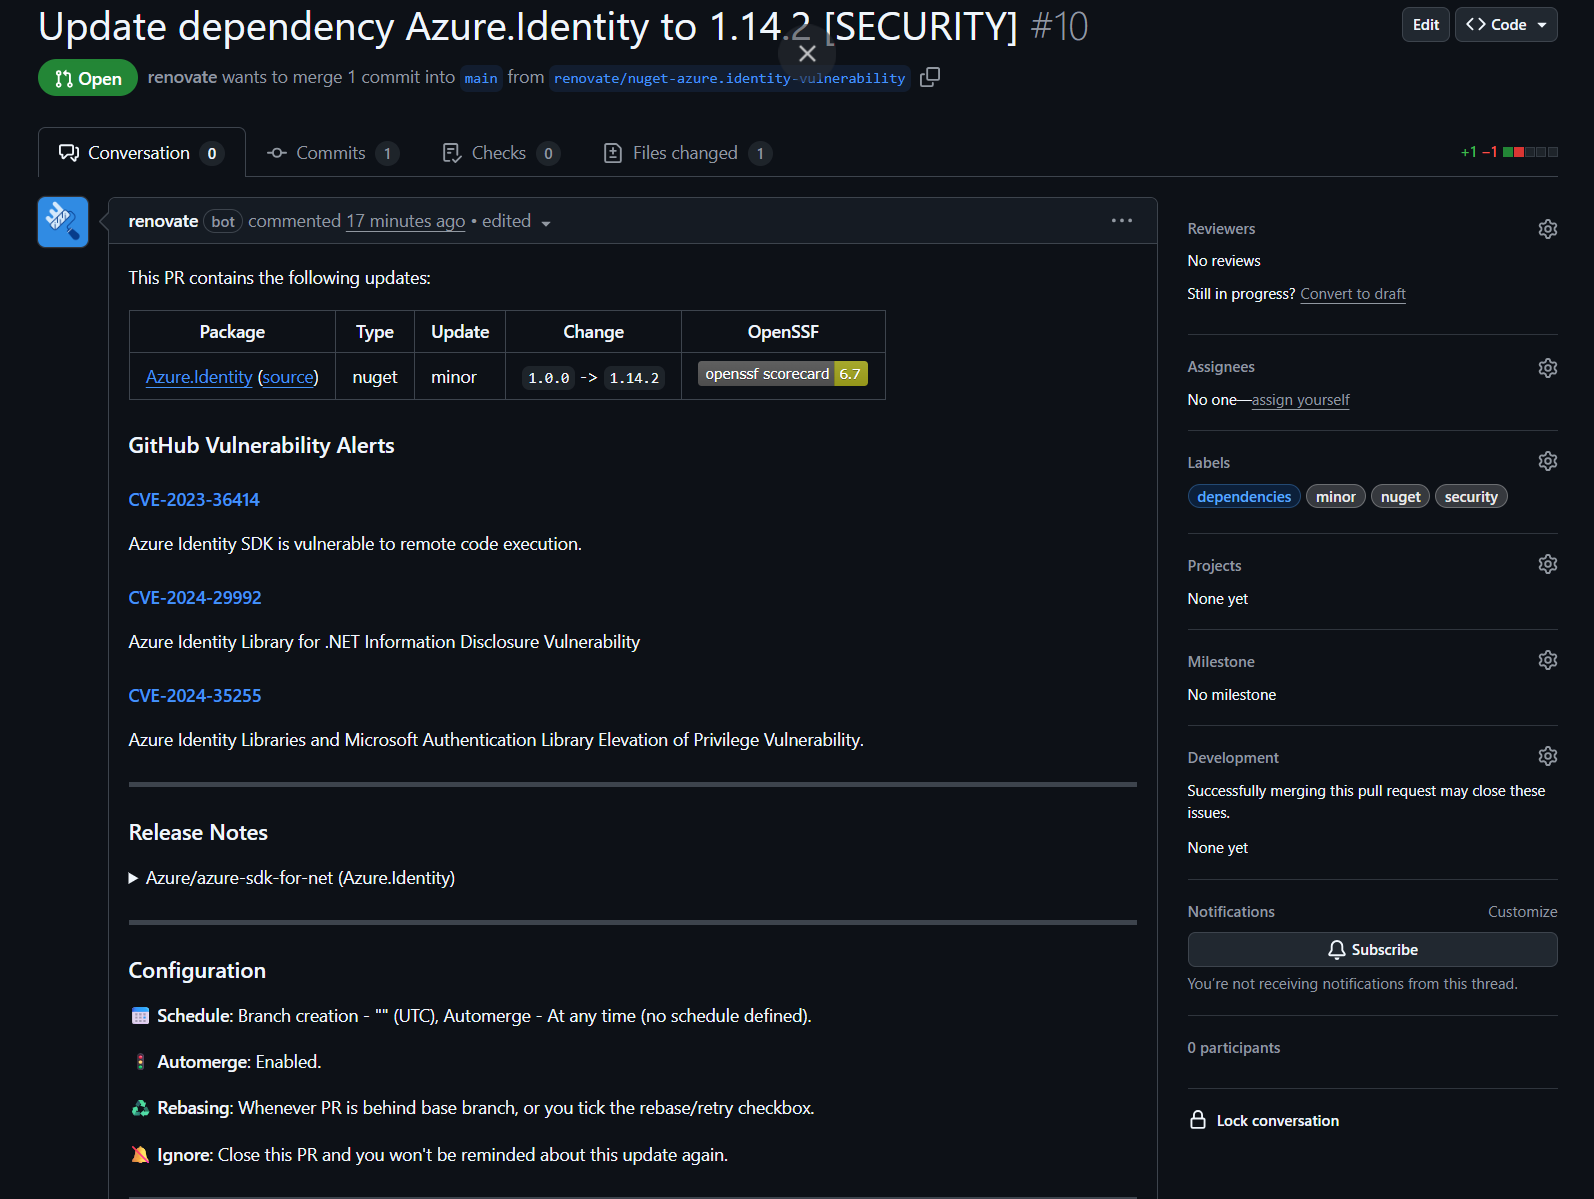Image resolution: width=1594 pixels, height=1199 pixels.
Task: Open the edited history dropdown
Action: [x=516, y=221]
